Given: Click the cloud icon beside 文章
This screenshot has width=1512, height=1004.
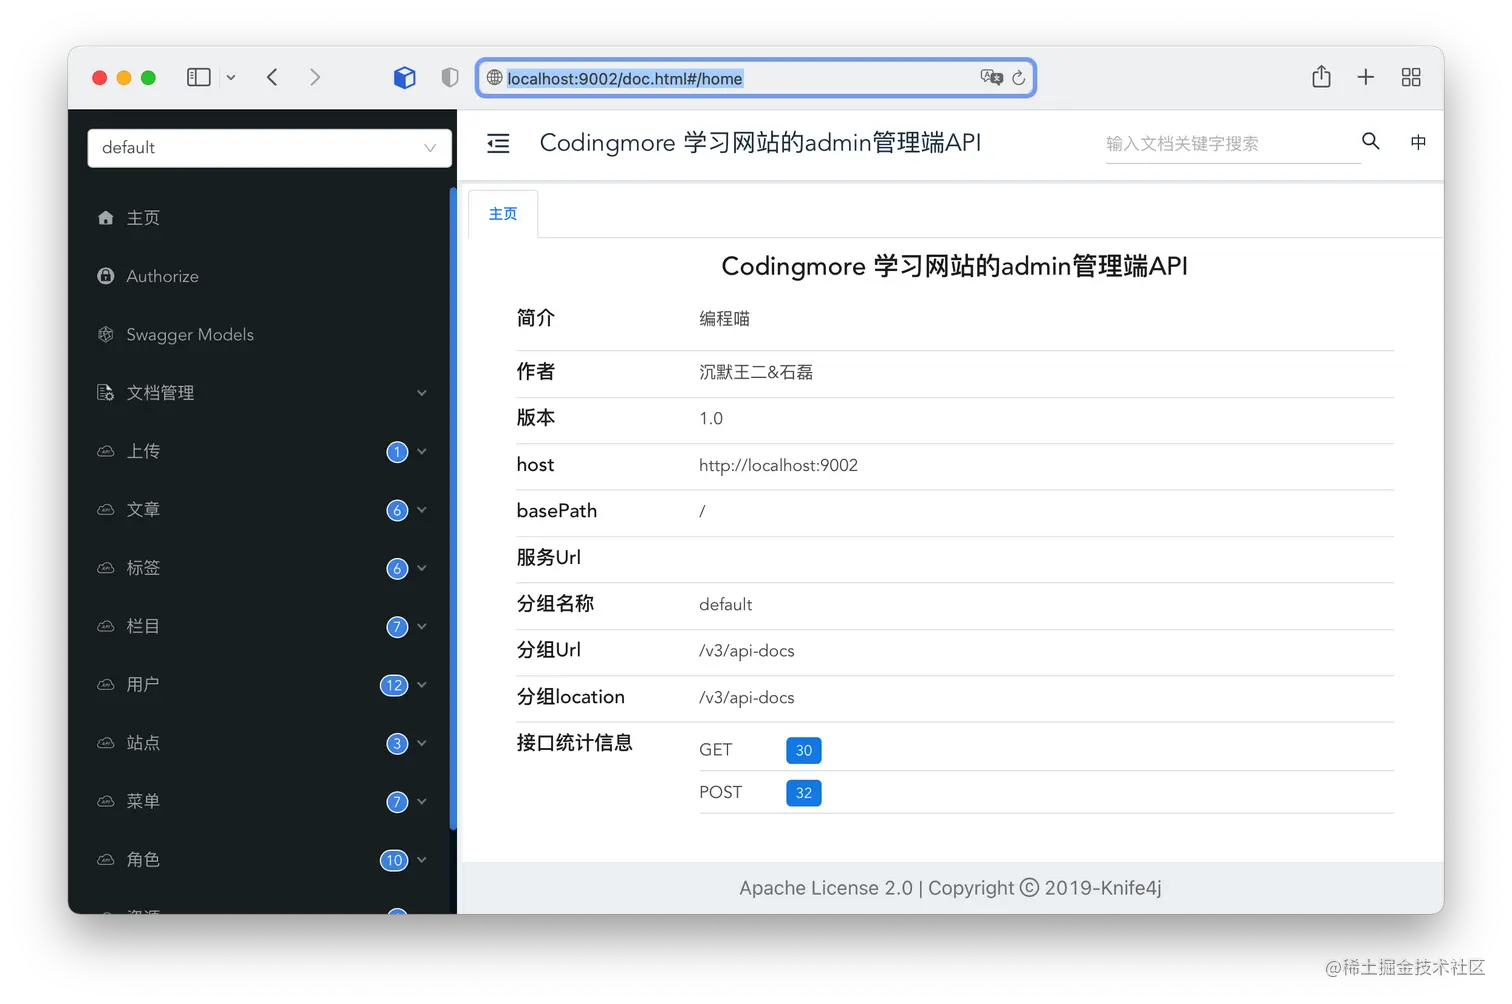Looking at the screenshot, I should (106, 510).
